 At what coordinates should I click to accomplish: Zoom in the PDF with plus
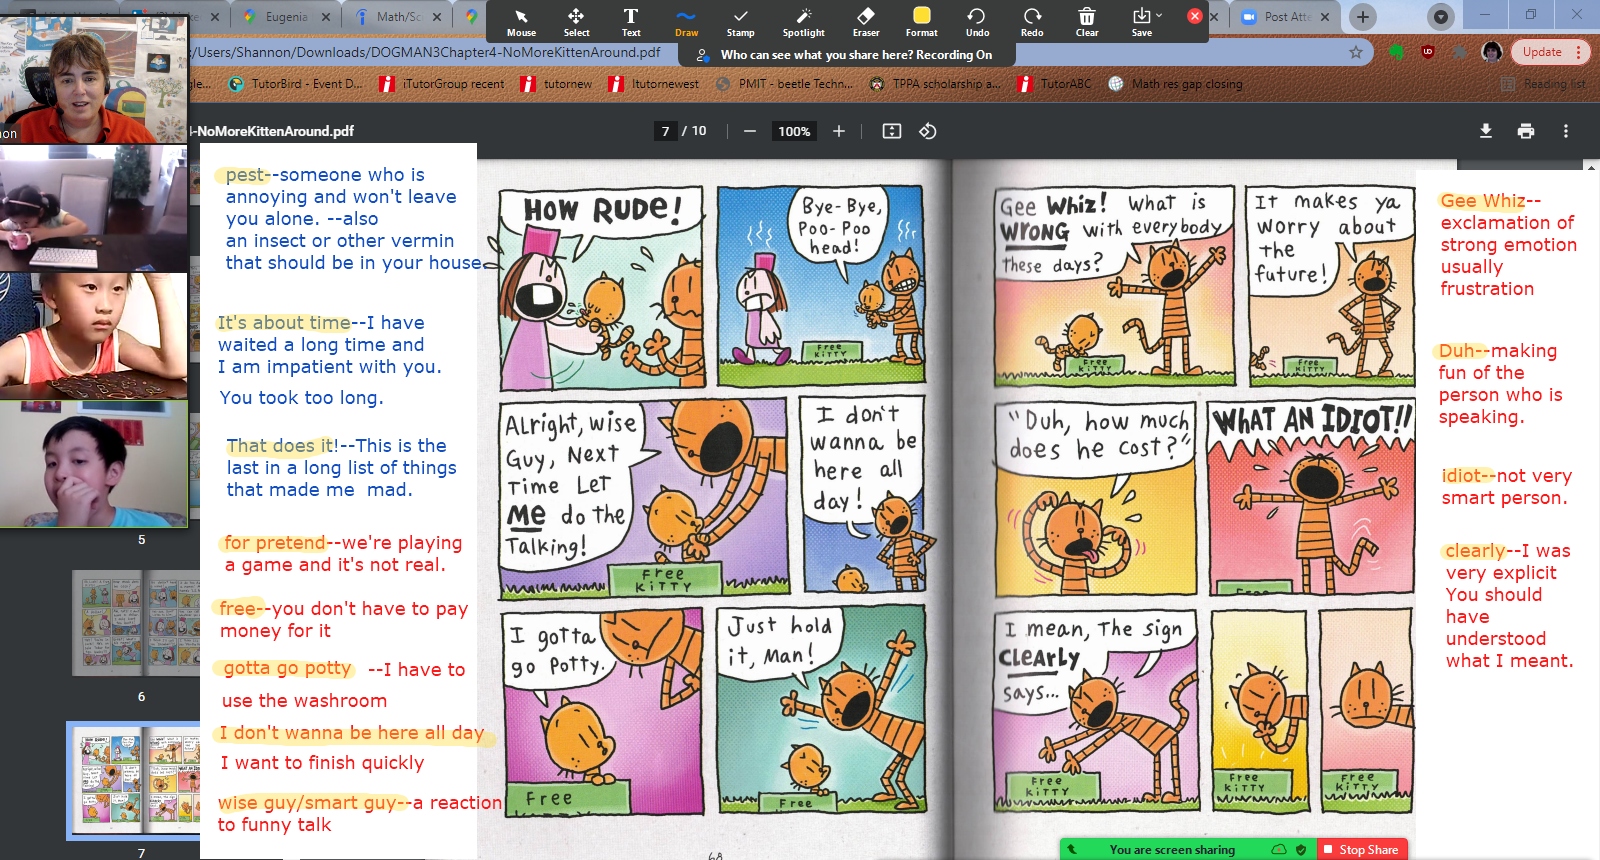[839, 131]
